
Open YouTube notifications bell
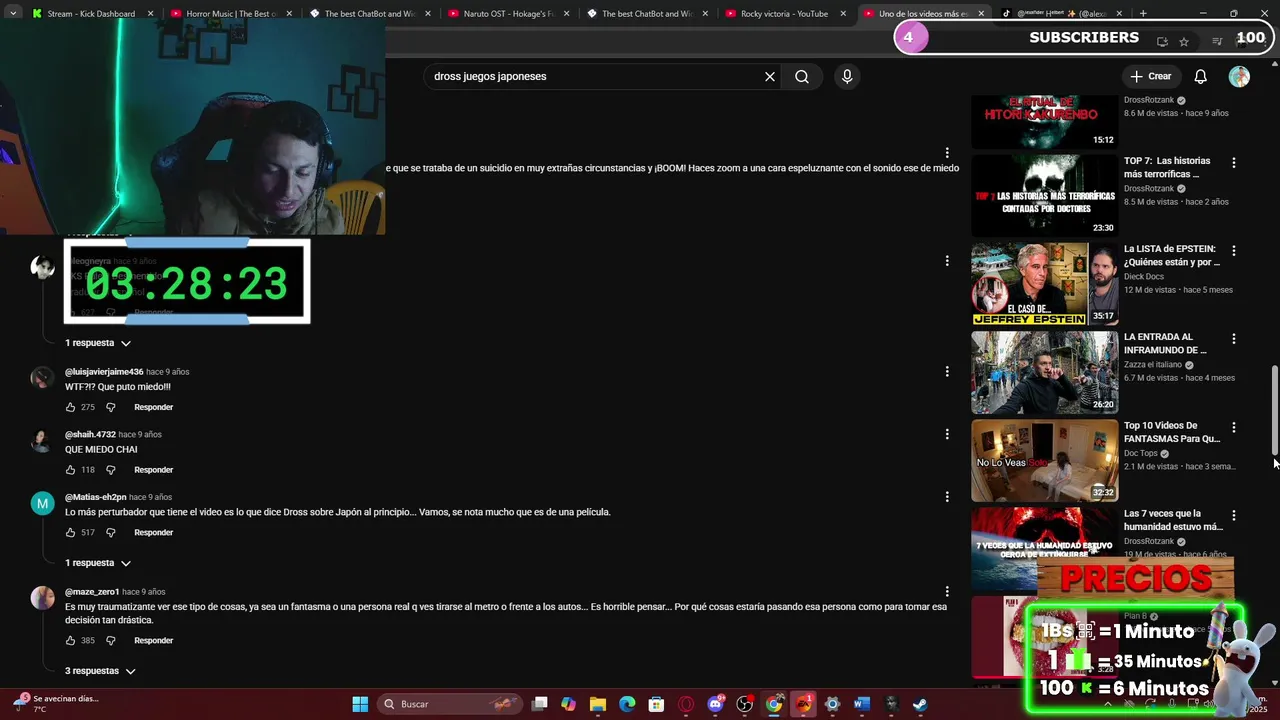(1201, 76)
